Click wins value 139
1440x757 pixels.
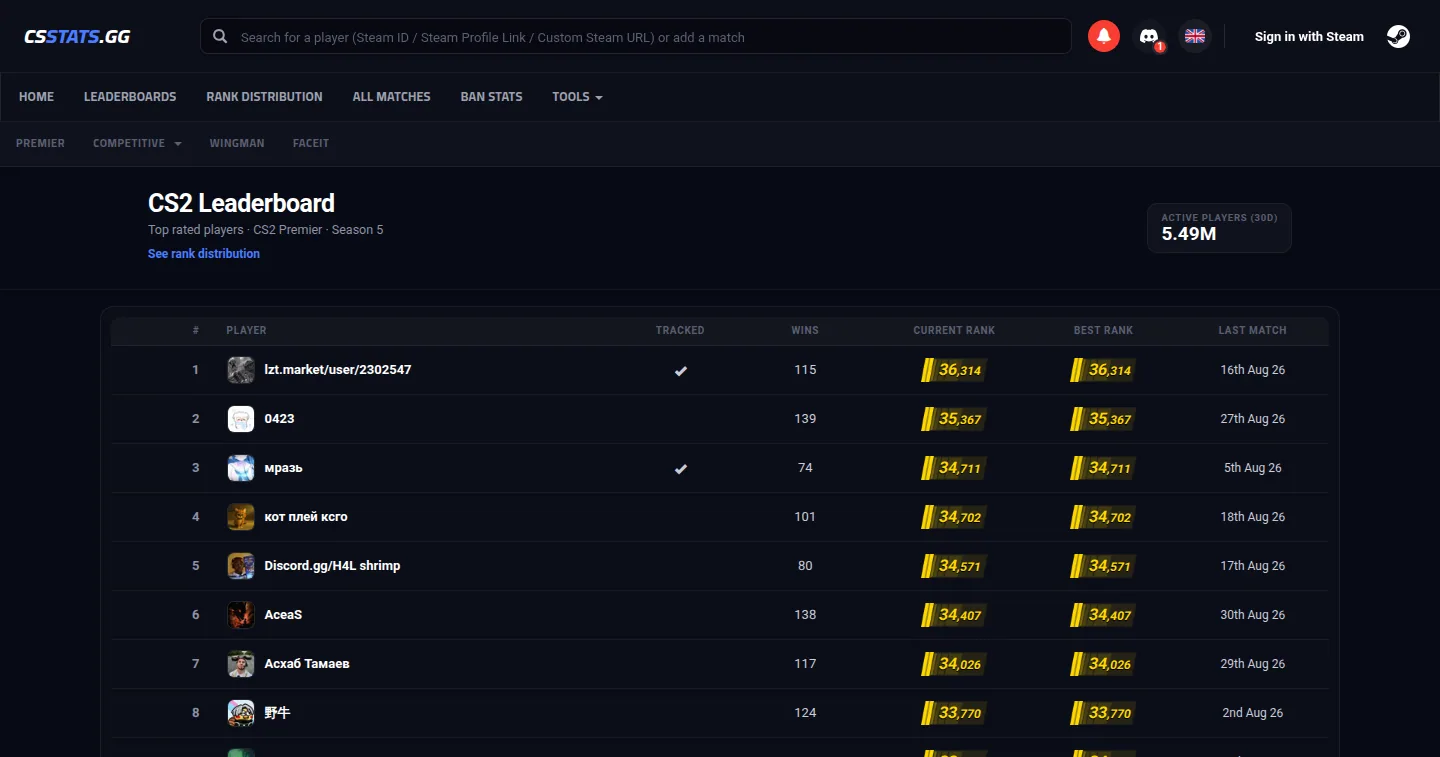click(x=805, y=419)
